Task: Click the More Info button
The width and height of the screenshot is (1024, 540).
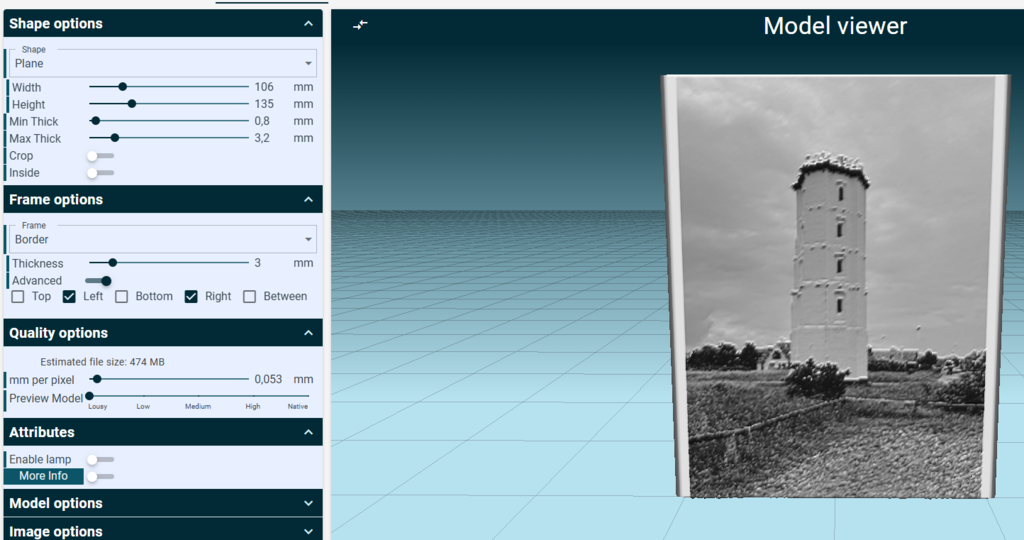Action: coord(44,476)
